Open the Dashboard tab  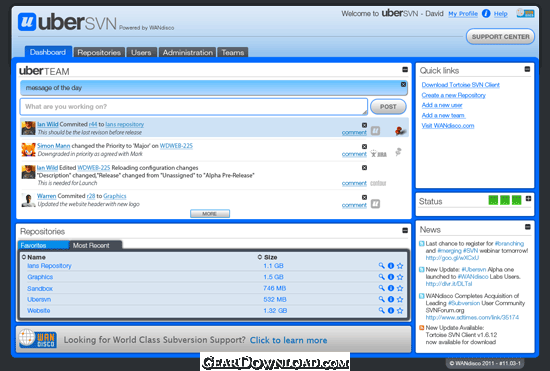tap(48, 52)
